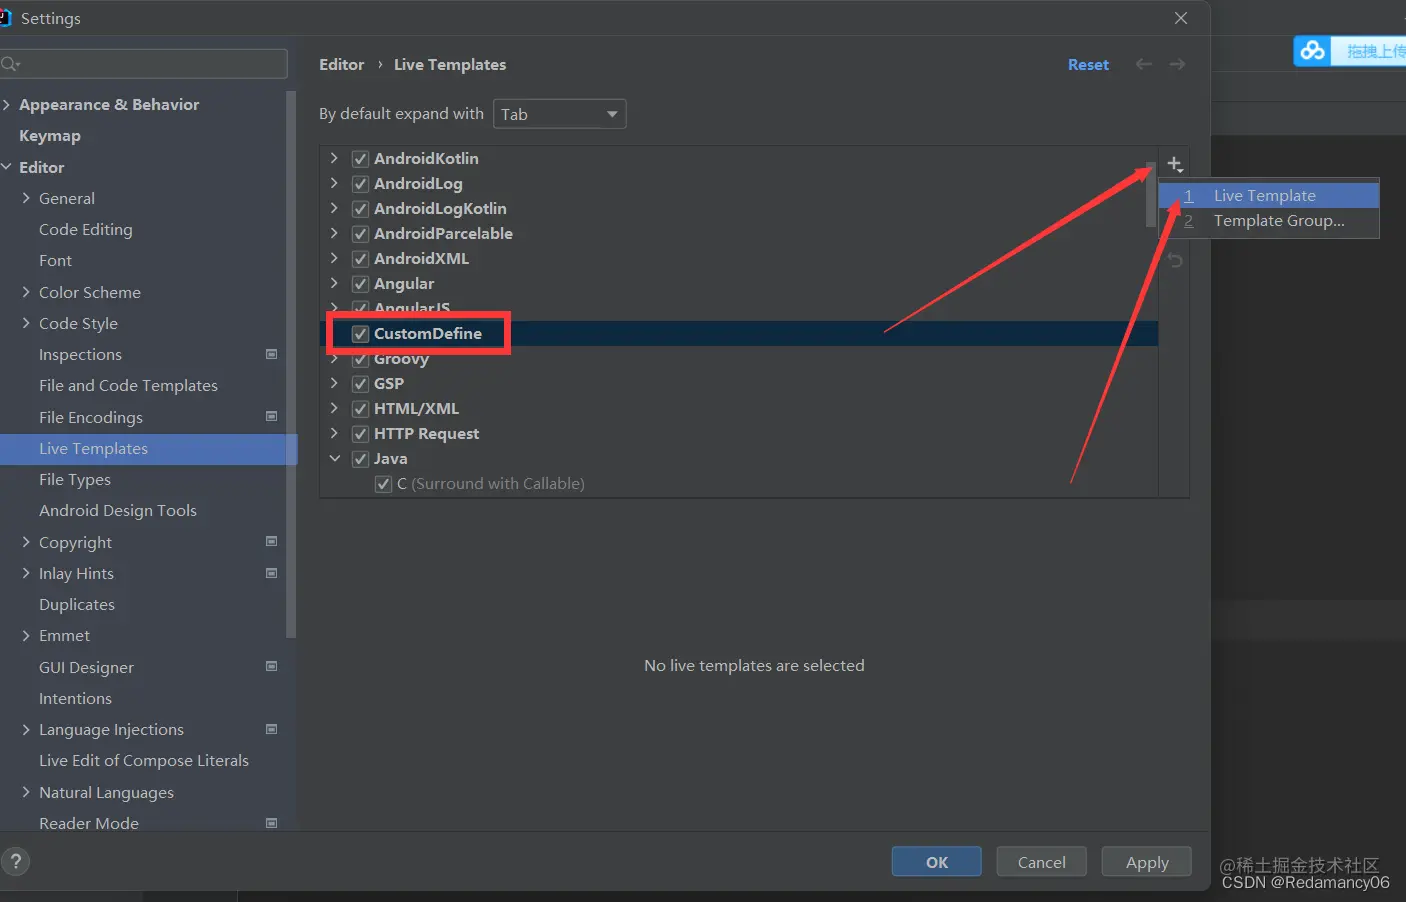
Task: Toggle the CustomDefine group checkbox
Action: click(x=361, y=334)
